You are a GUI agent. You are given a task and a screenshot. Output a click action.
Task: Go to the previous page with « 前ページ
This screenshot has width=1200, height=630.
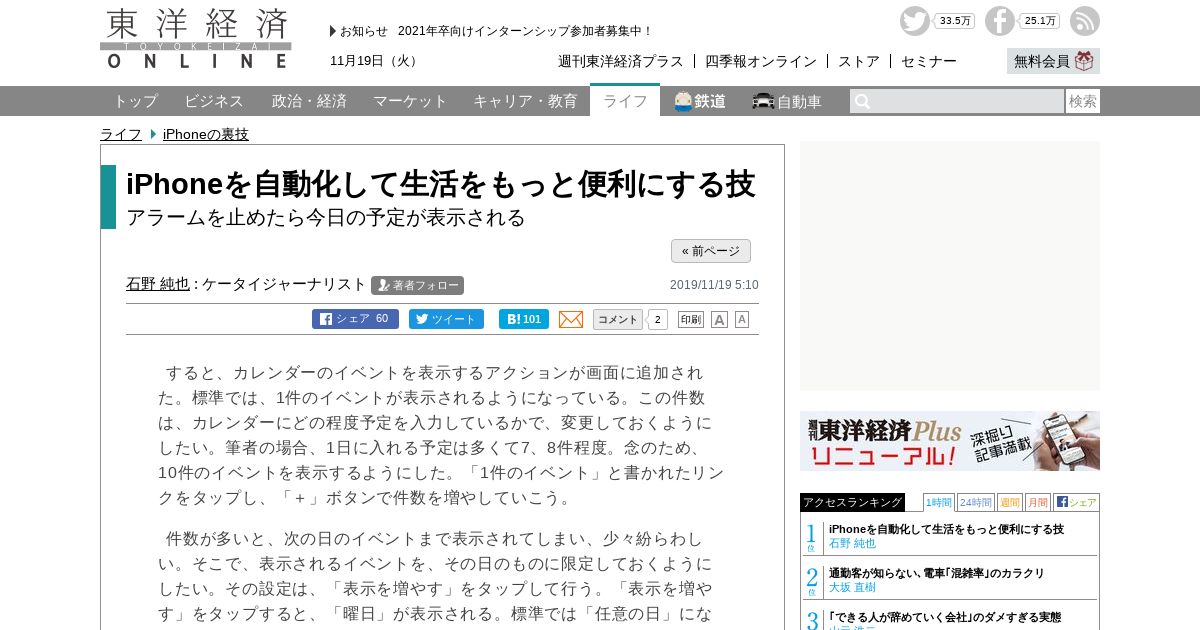[711, 251]
